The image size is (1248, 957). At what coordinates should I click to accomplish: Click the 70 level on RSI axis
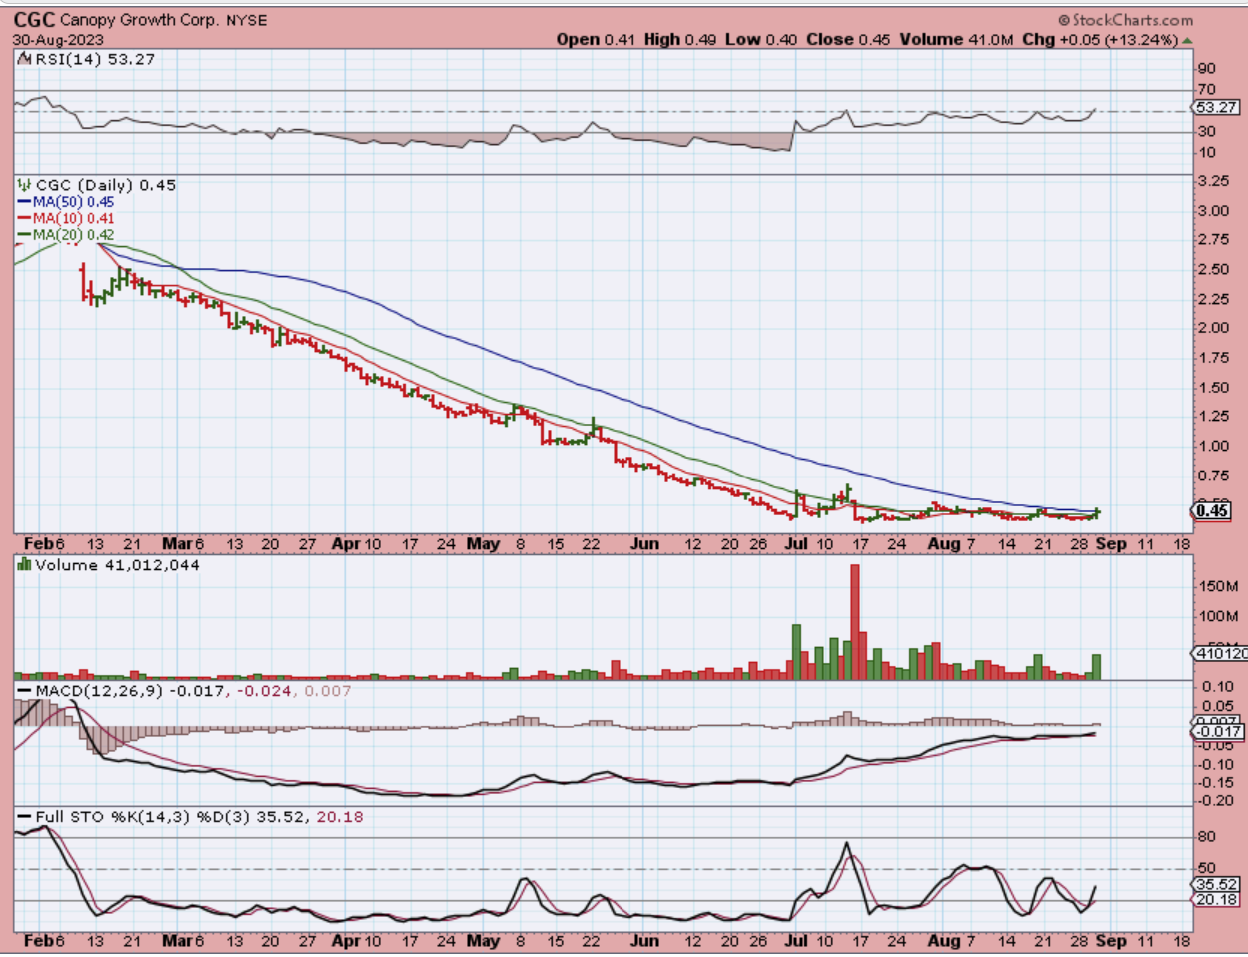[1207, 90]
